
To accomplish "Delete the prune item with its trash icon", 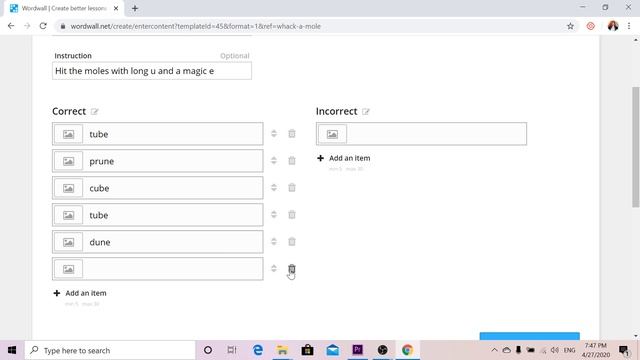I will point(291,161).
